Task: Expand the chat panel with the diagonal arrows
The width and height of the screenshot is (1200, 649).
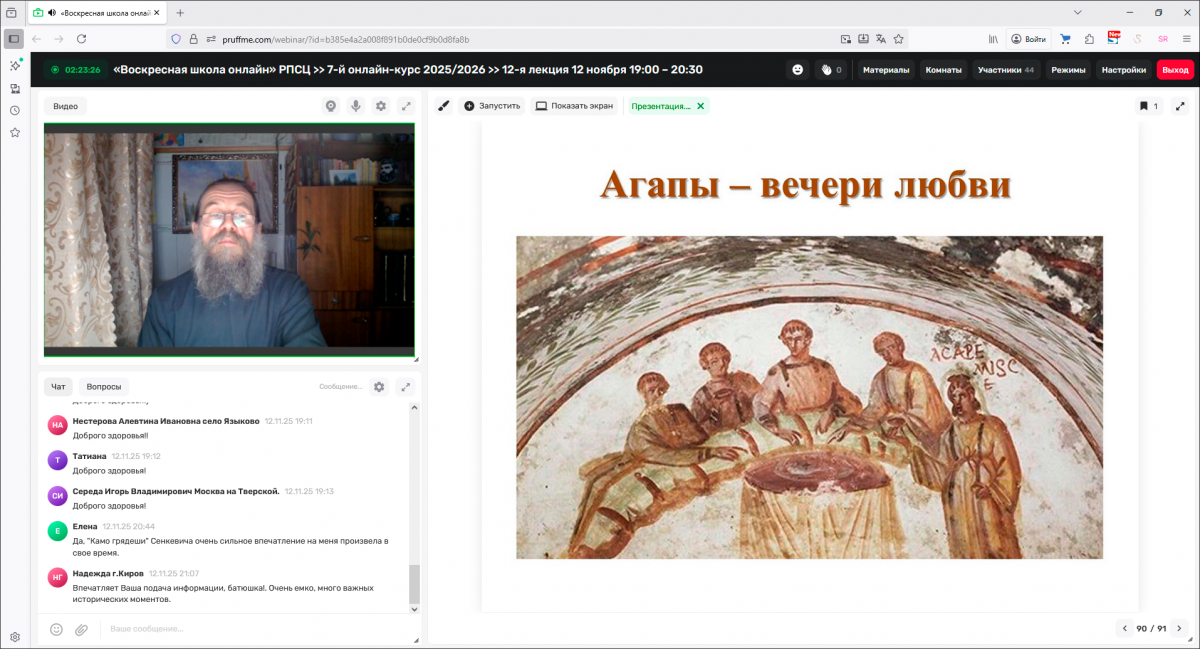Action: coord(406,386)
